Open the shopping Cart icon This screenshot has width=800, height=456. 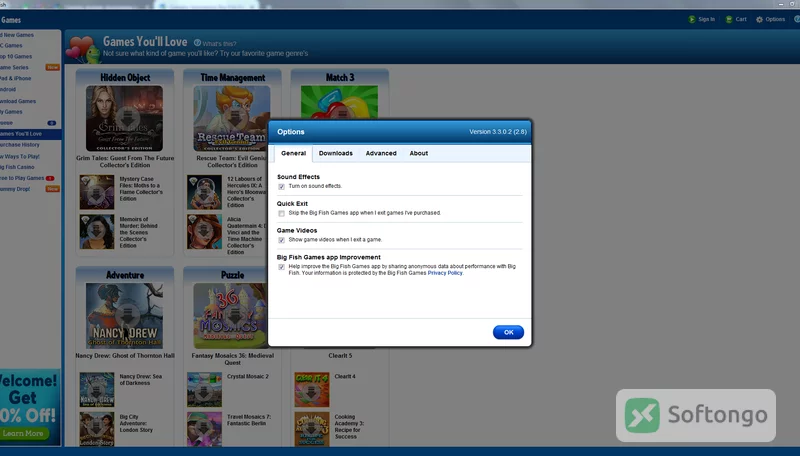tap(729, 19)
